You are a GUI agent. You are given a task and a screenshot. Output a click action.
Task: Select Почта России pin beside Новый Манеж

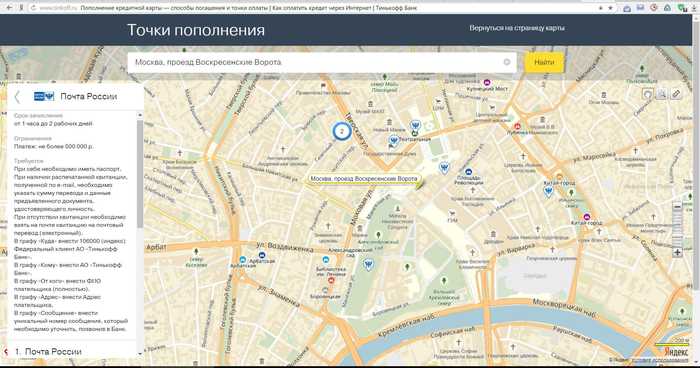(x=393, y=141)
